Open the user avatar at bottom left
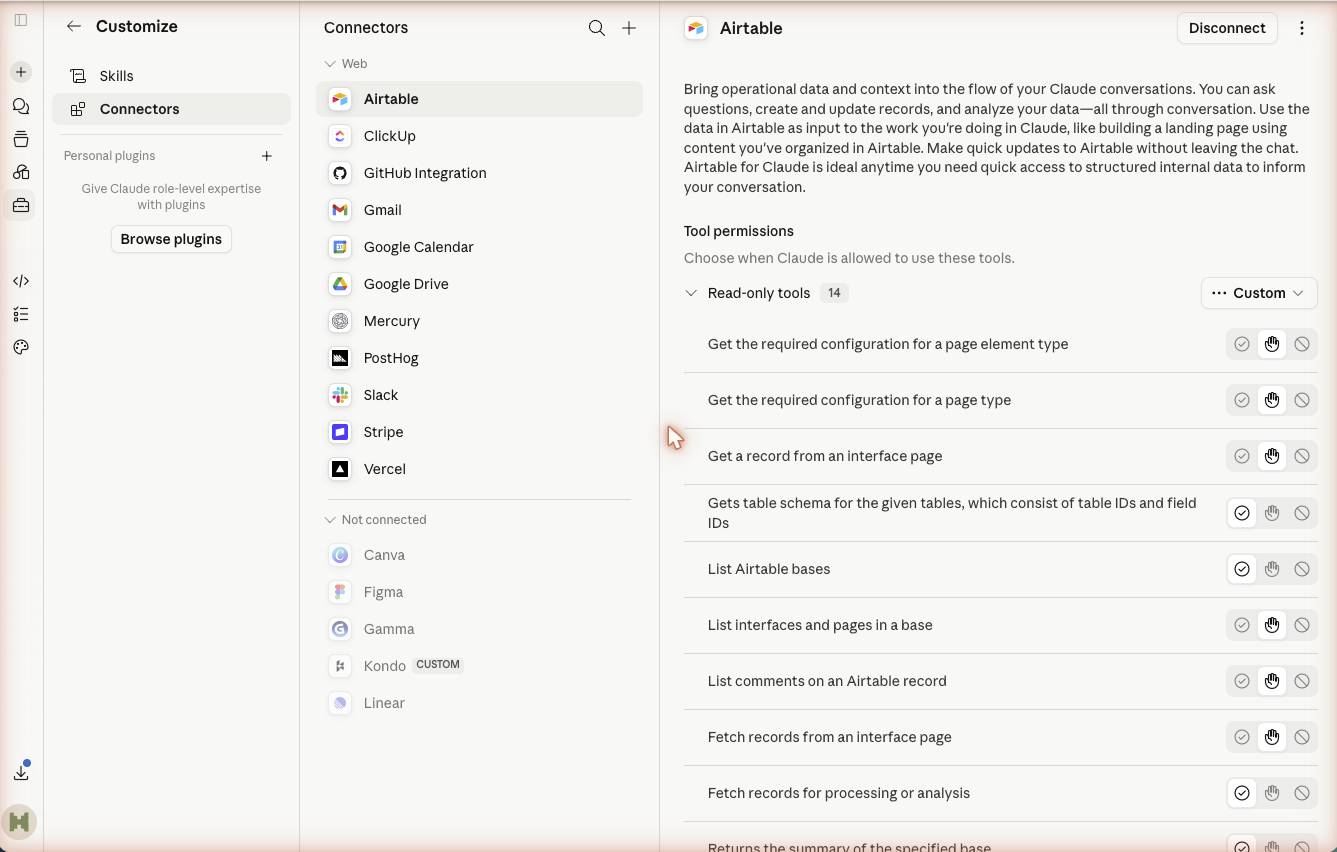Screen dimensions: 1337x852 tap(21, 822)
